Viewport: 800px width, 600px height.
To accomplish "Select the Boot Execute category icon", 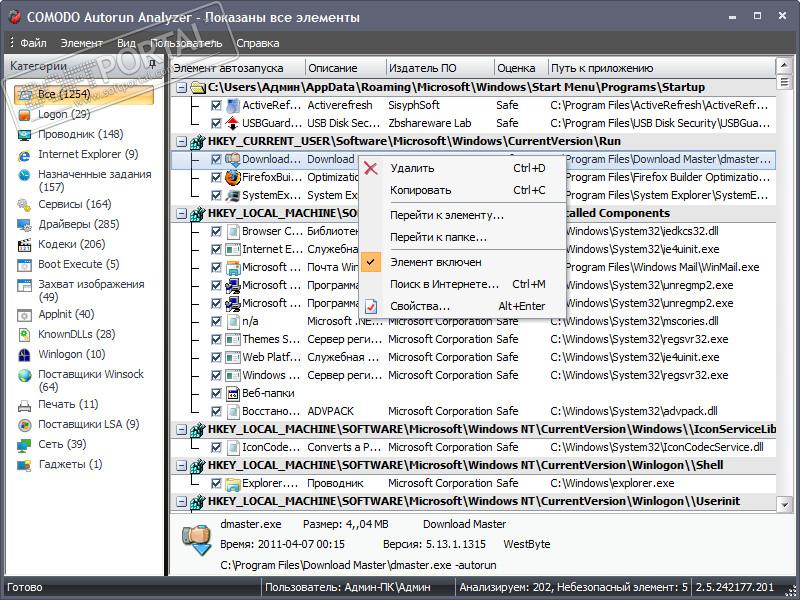I will click(24, 265).
